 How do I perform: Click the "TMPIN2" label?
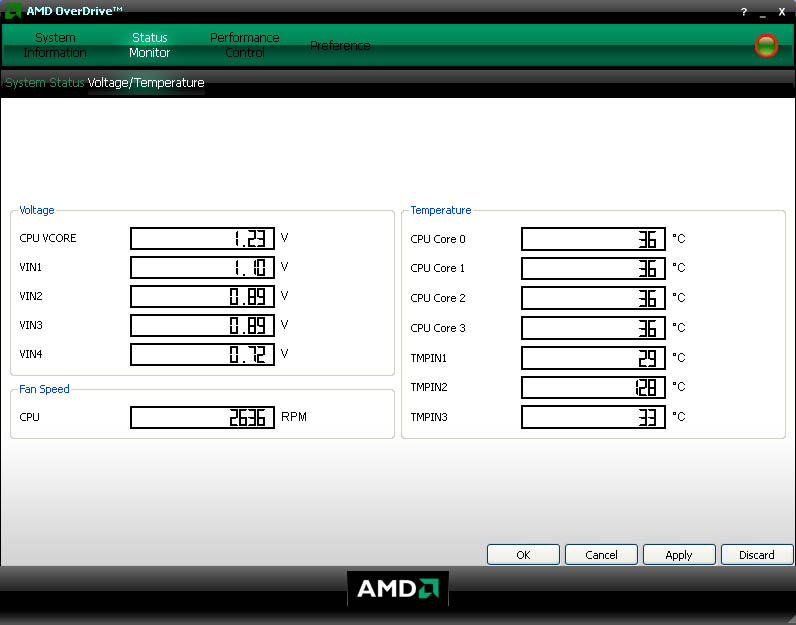[x=429, y=387]
